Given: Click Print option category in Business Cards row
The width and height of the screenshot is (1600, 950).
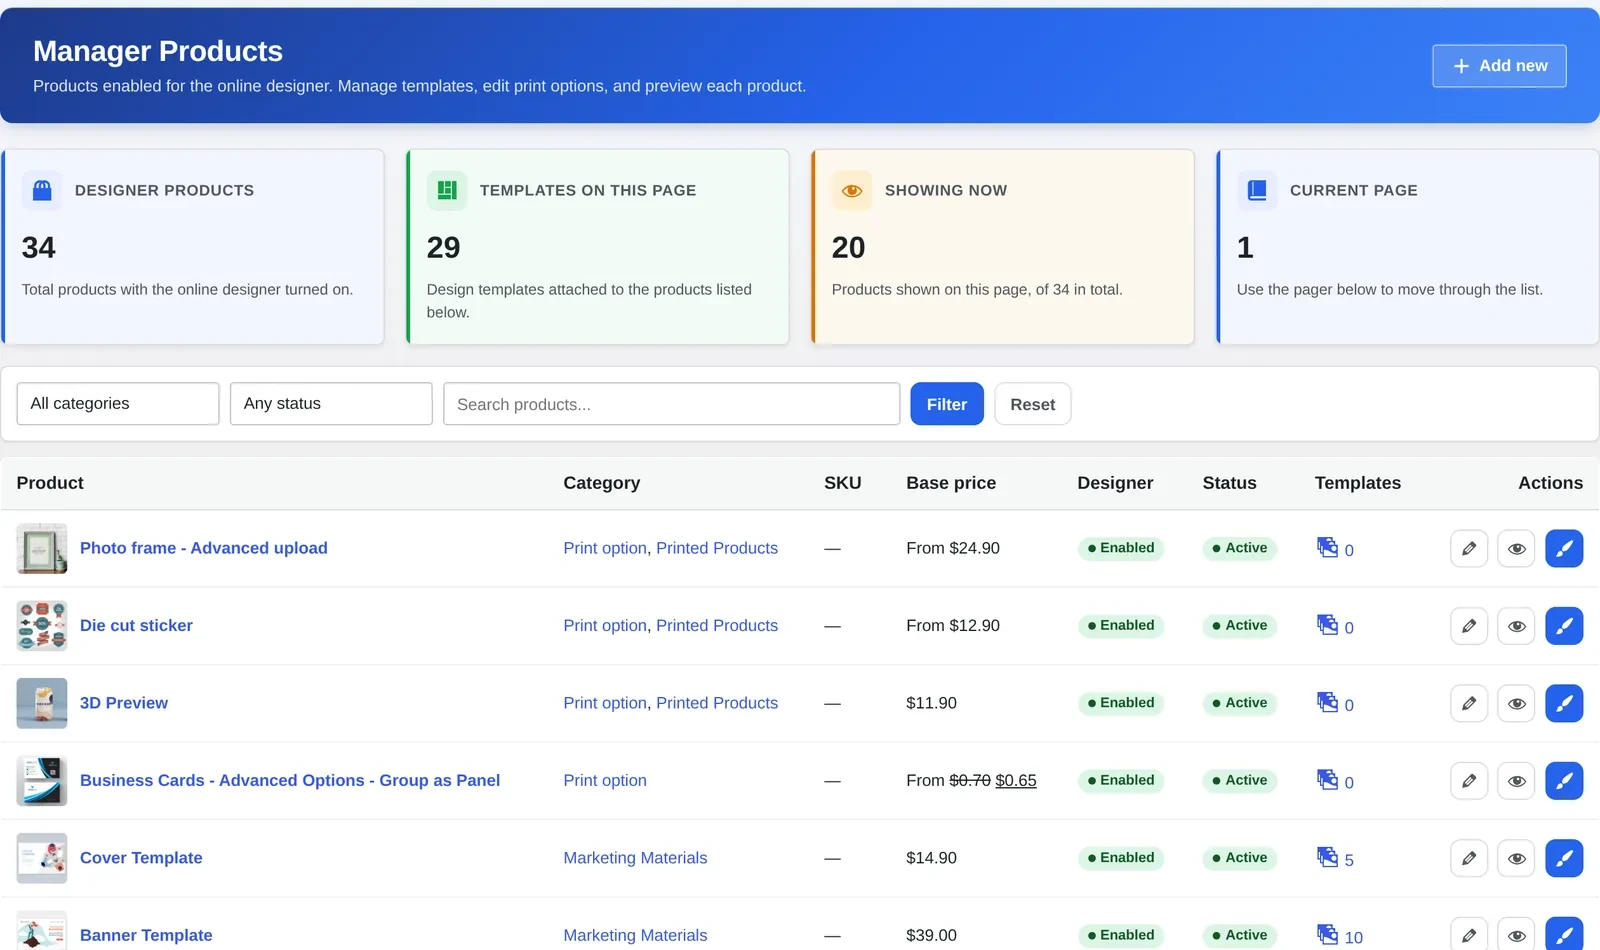Looking at the screenshot, I should [x=605, y=781].
